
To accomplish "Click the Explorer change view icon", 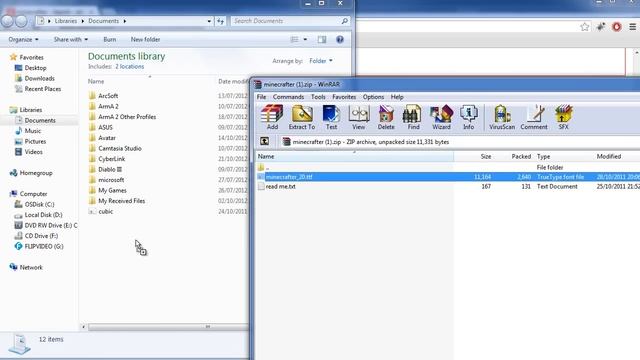I will point(294,40).
